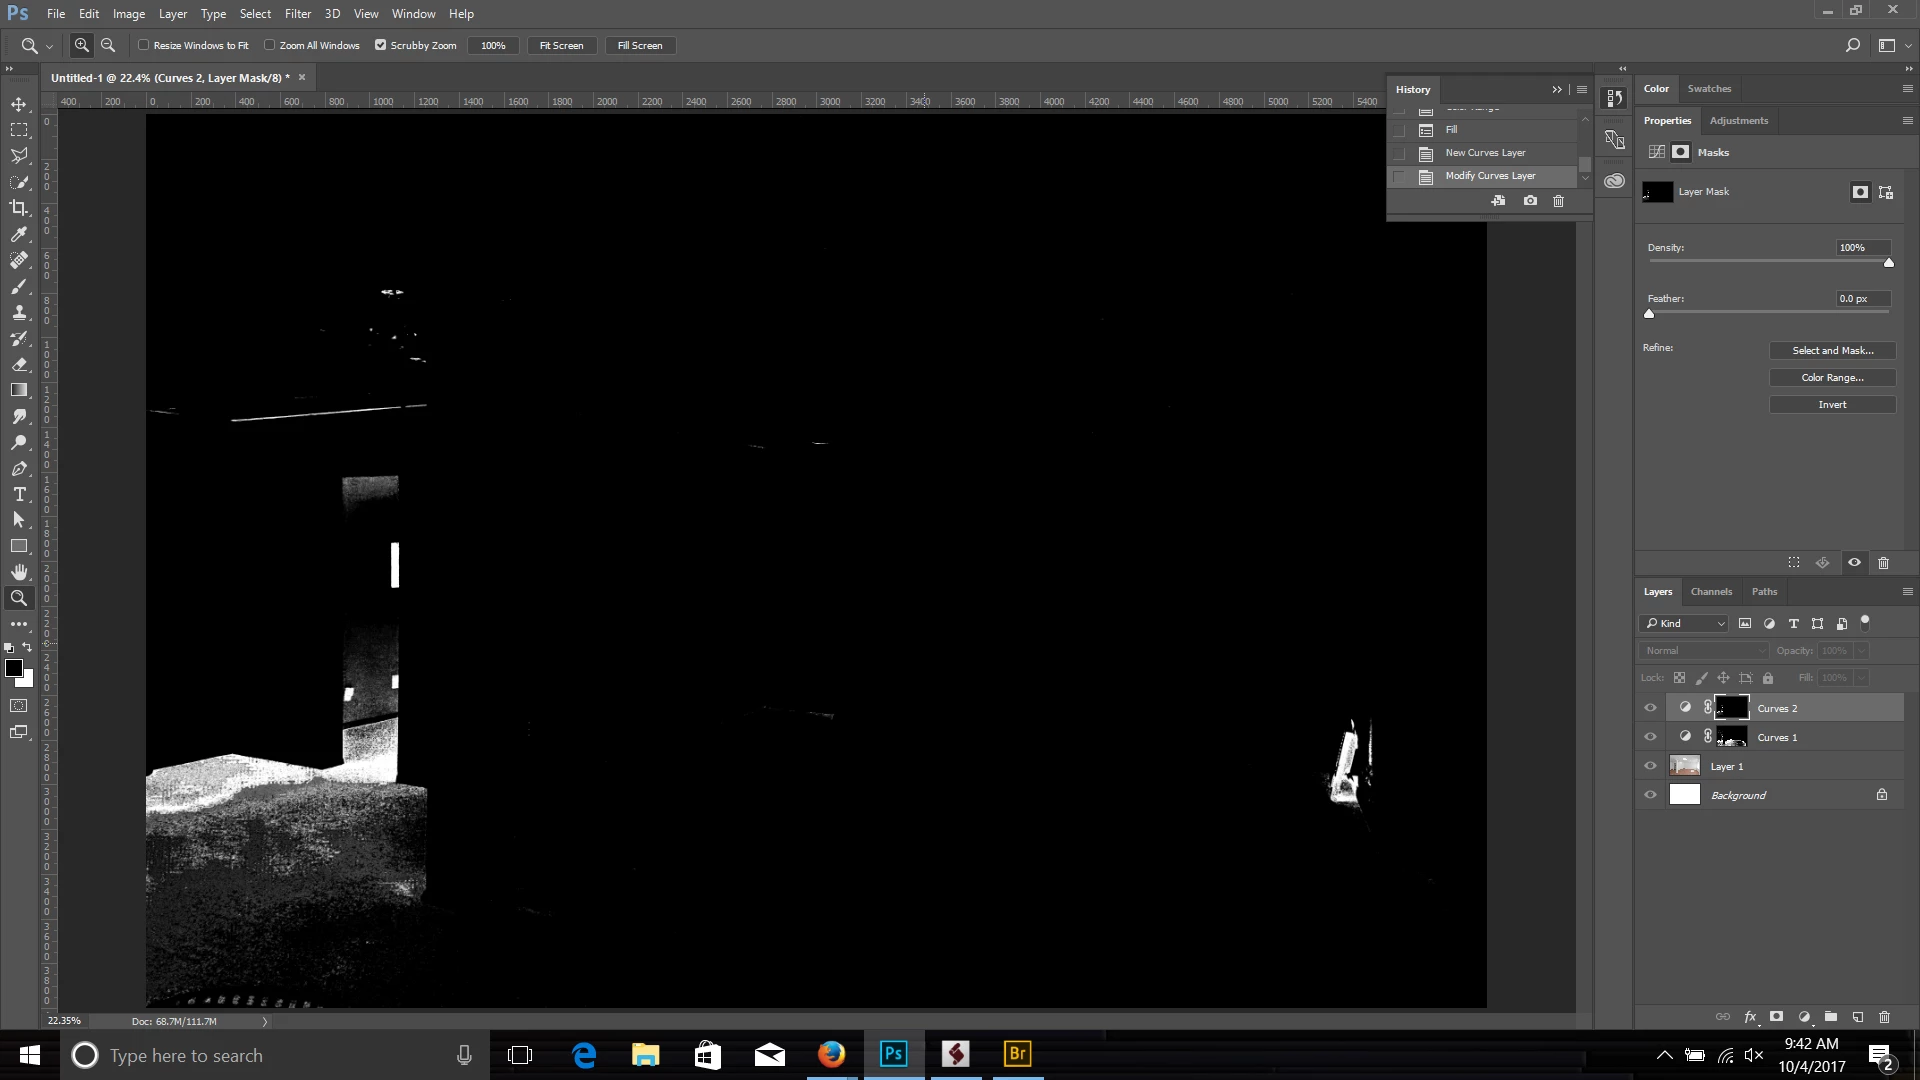Select the Horizontal Type tool
The image size is (1920, 1080).
tap(19, 494)
